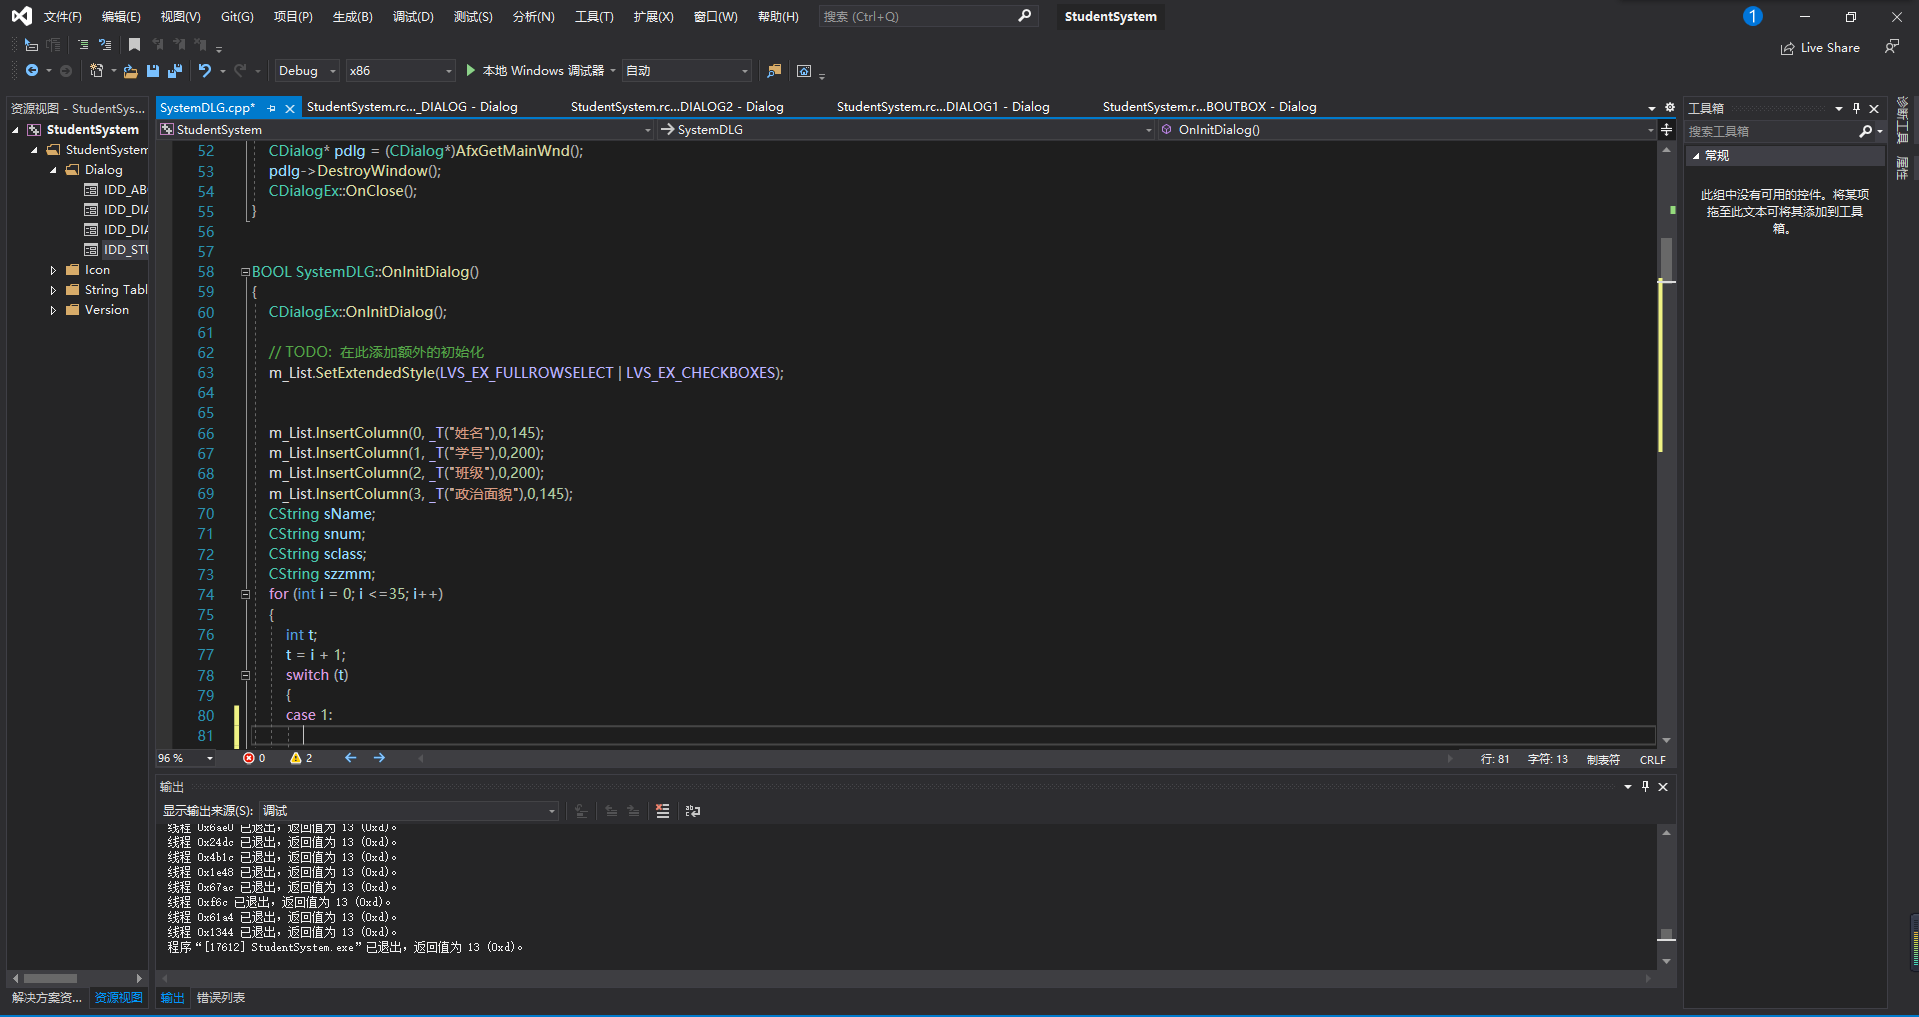The image size is (1919, 1017).
Task: Open the output source dropdown
Action: (x=409, y=811)
